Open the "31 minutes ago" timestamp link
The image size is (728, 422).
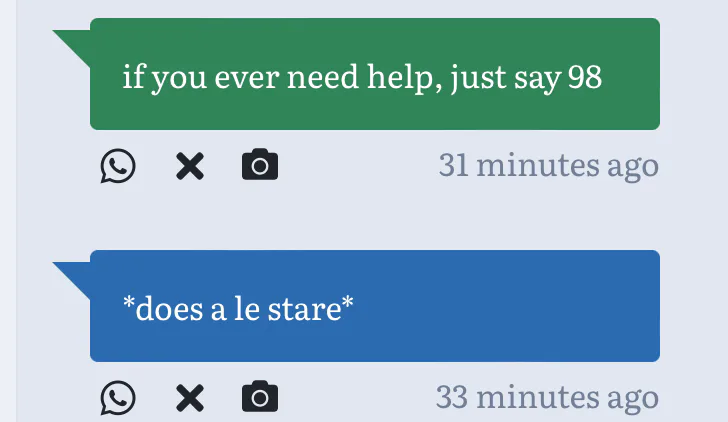click(548, 165)
